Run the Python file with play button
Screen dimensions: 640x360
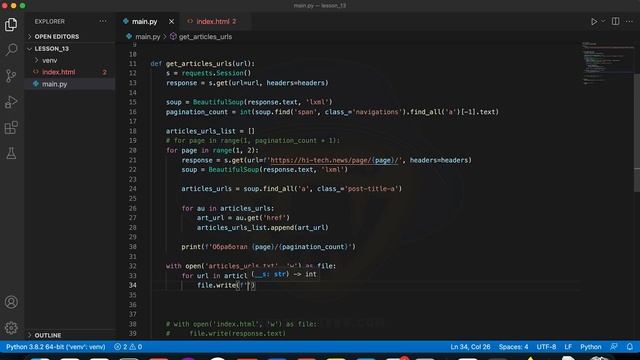click(594, 21)
